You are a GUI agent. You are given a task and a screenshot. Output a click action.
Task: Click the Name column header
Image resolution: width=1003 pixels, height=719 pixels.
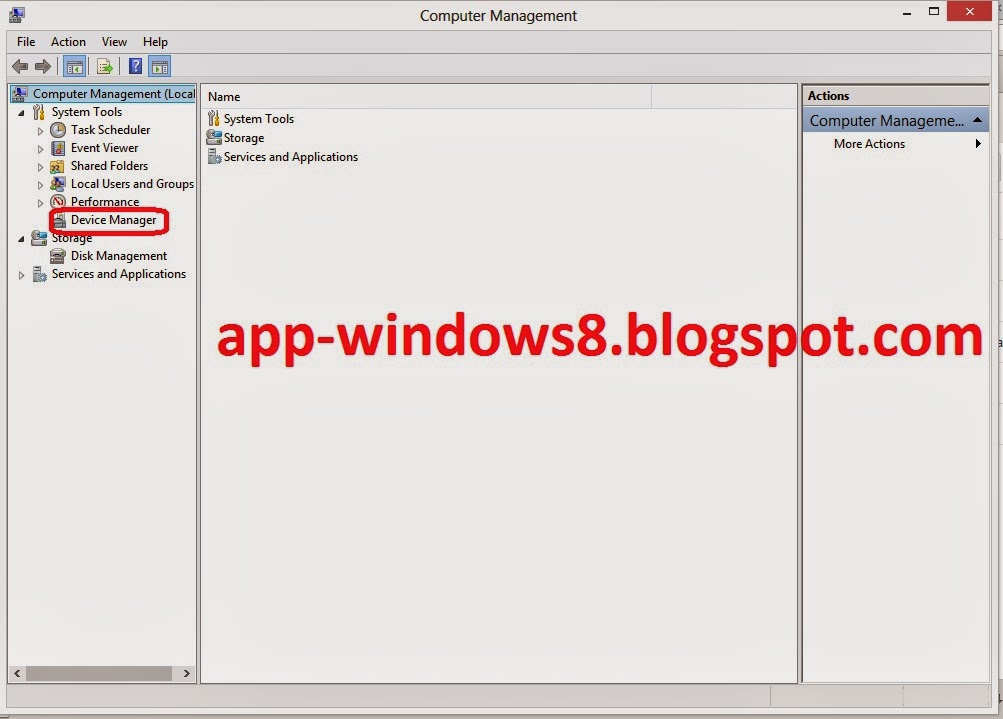point(426,97)
